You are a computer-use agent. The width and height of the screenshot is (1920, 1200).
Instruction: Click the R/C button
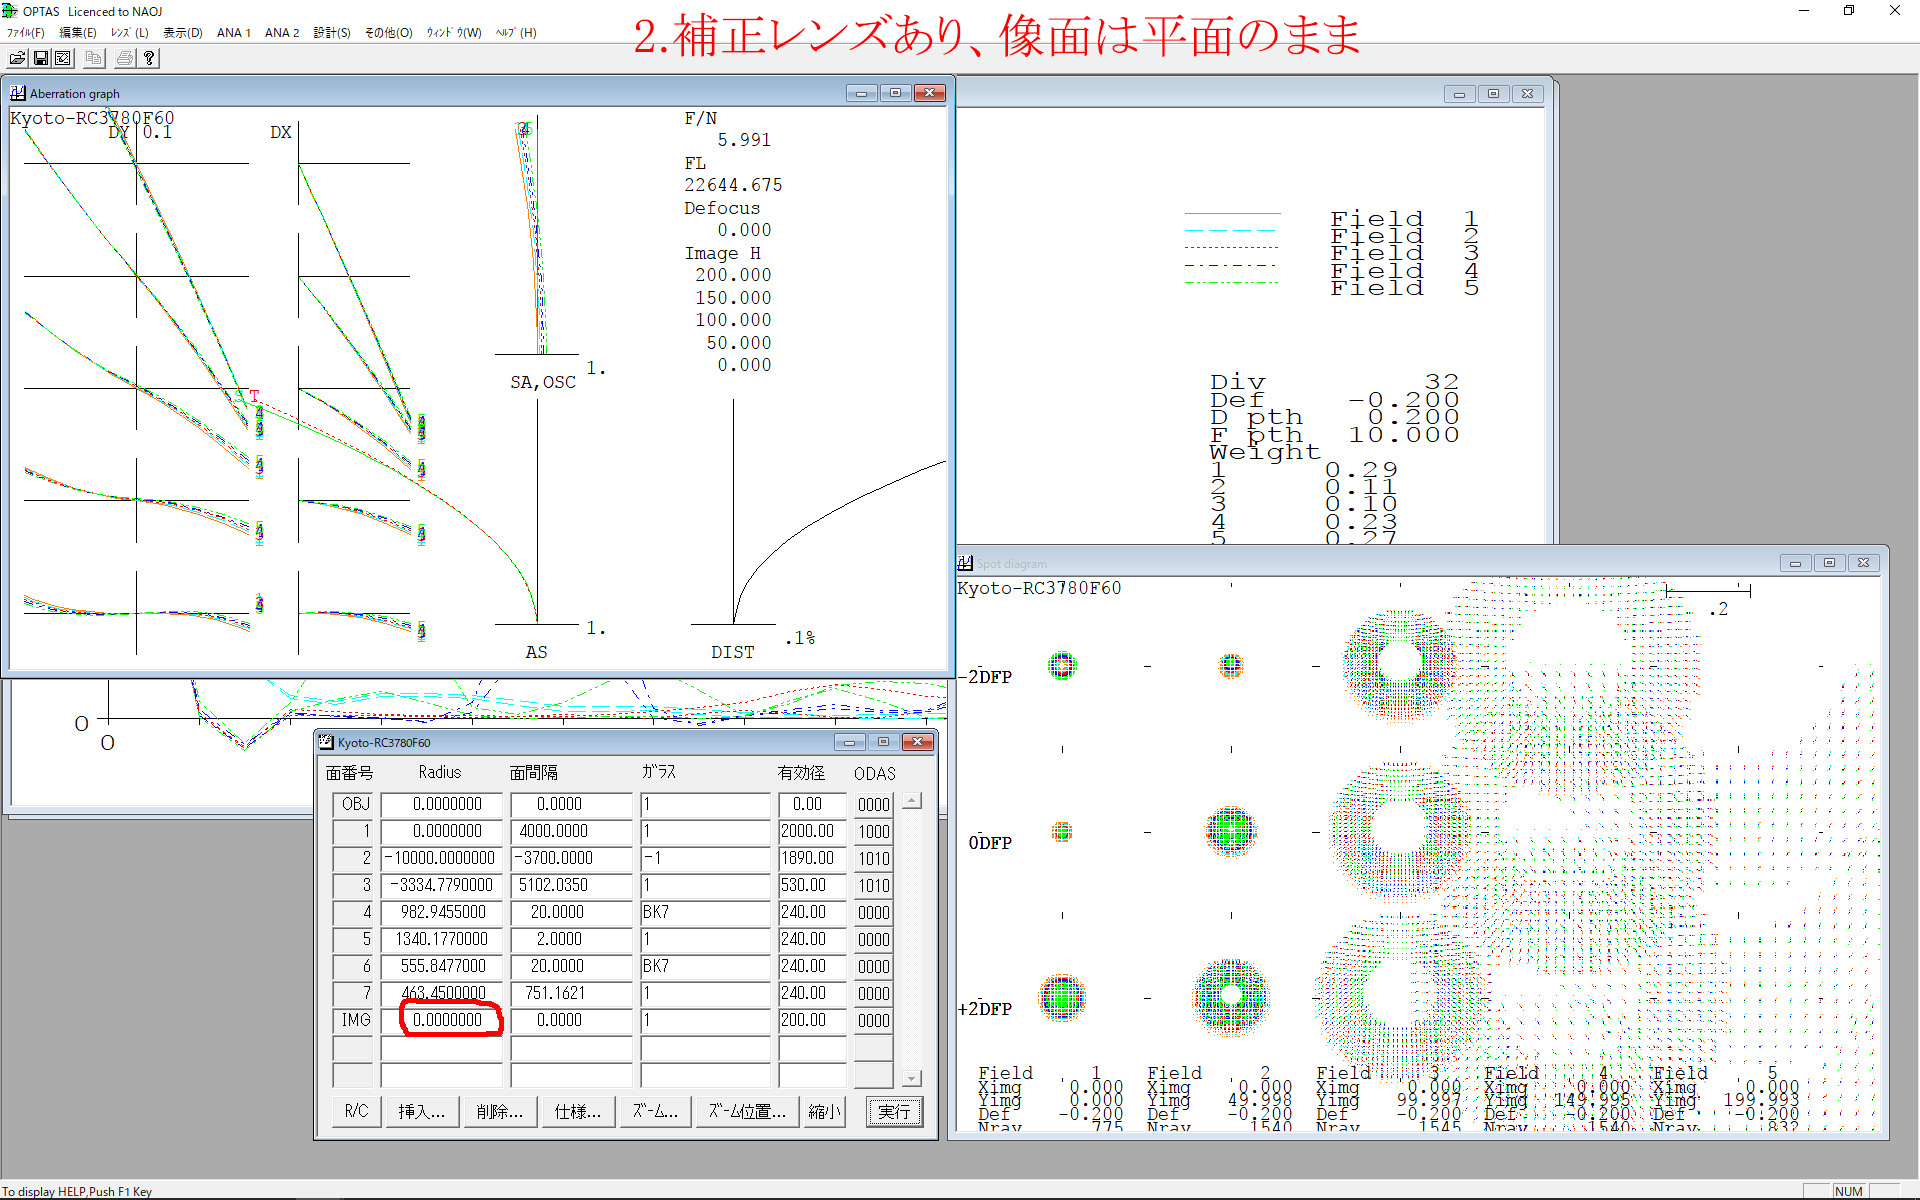point(356,1112)
